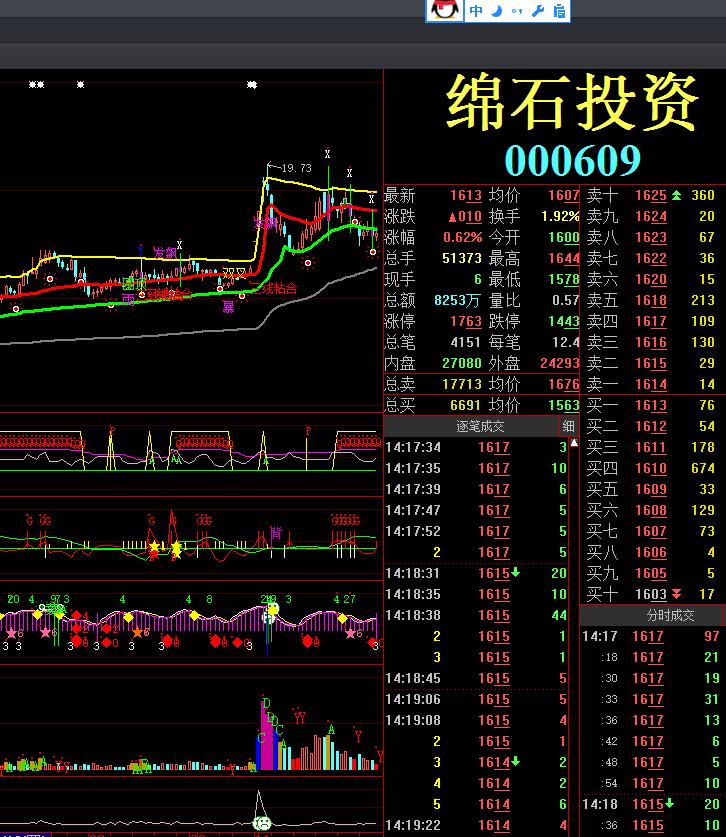
Task: Click the 涨跌 value 010
Action: pyautogui.click(x=465, y=217)
